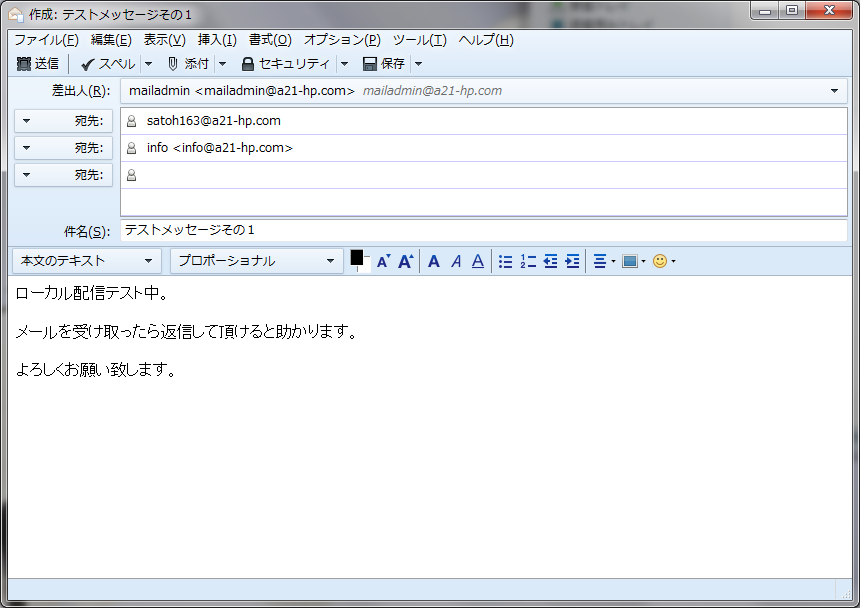The width and height of the screenshot is (860, 608).
Task: Close the compose window
Action: [x=829, y=10]
